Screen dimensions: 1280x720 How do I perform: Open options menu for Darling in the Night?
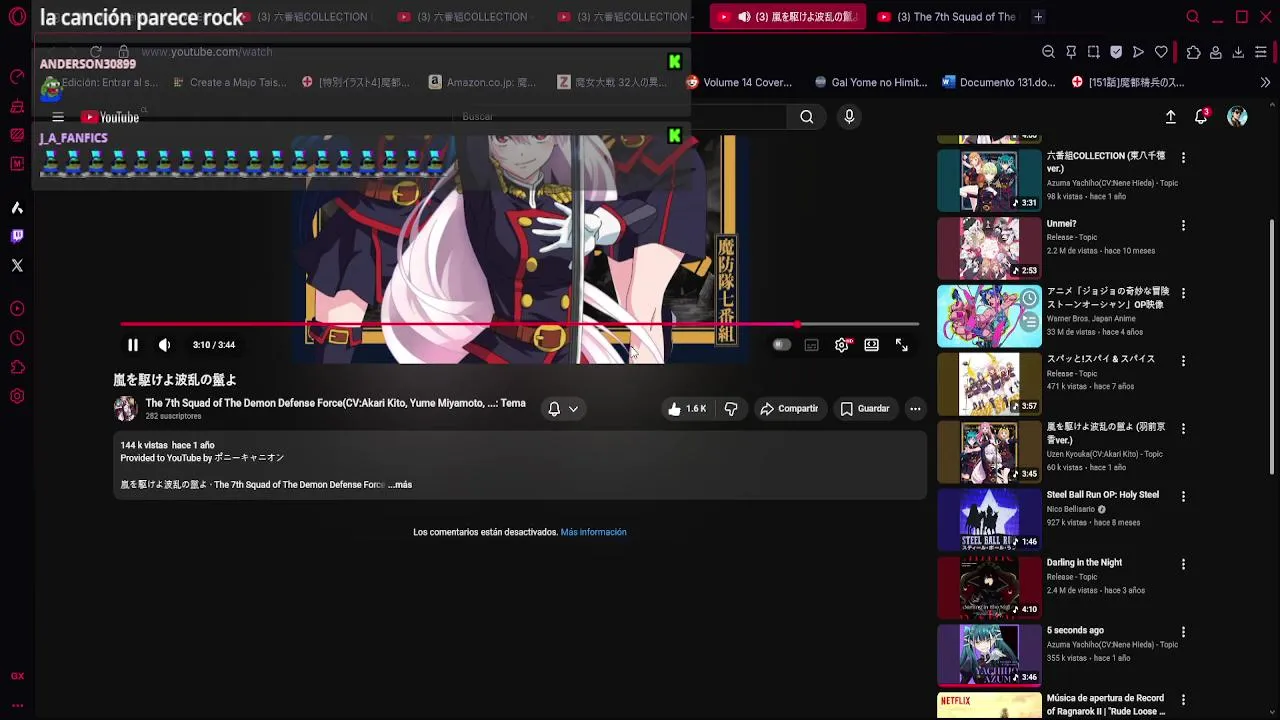tap(1183, 564)
